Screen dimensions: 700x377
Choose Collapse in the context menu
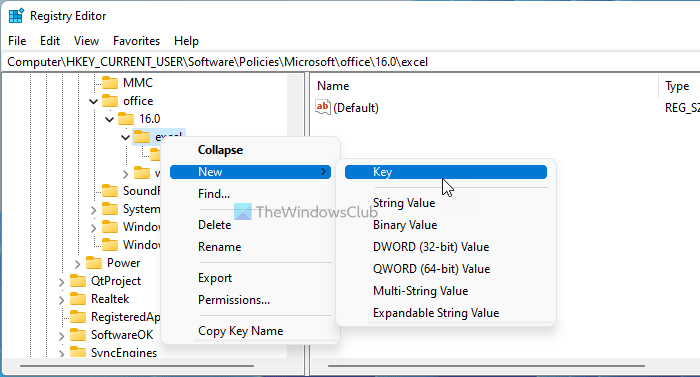tap(250, 150)
